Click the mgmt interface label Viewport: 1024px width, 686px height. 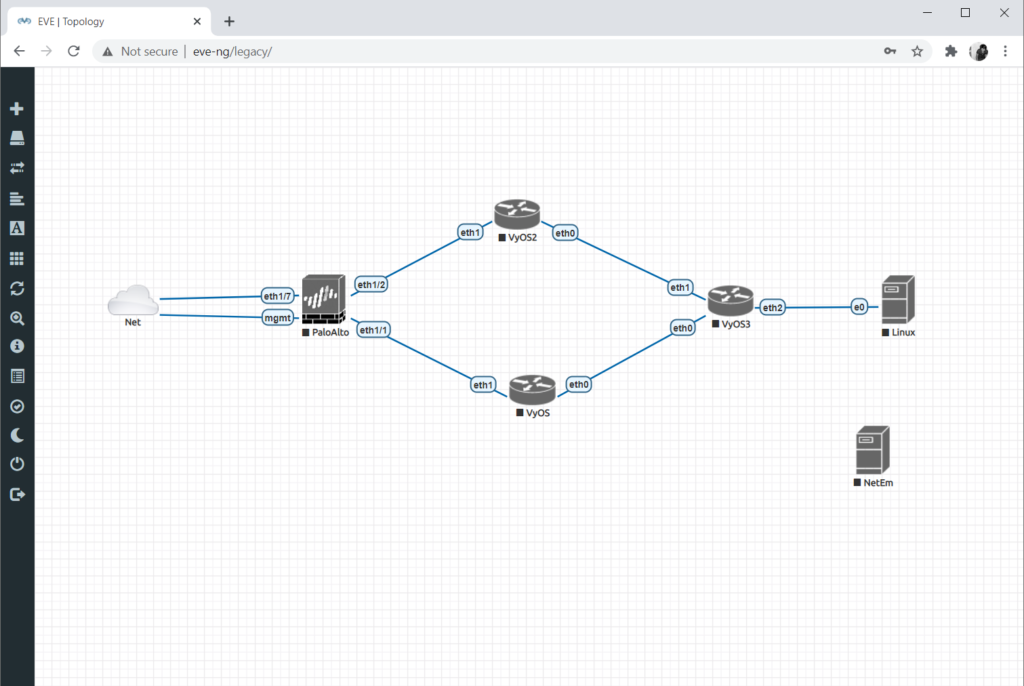pyautogui.click(x=278, y=318)
